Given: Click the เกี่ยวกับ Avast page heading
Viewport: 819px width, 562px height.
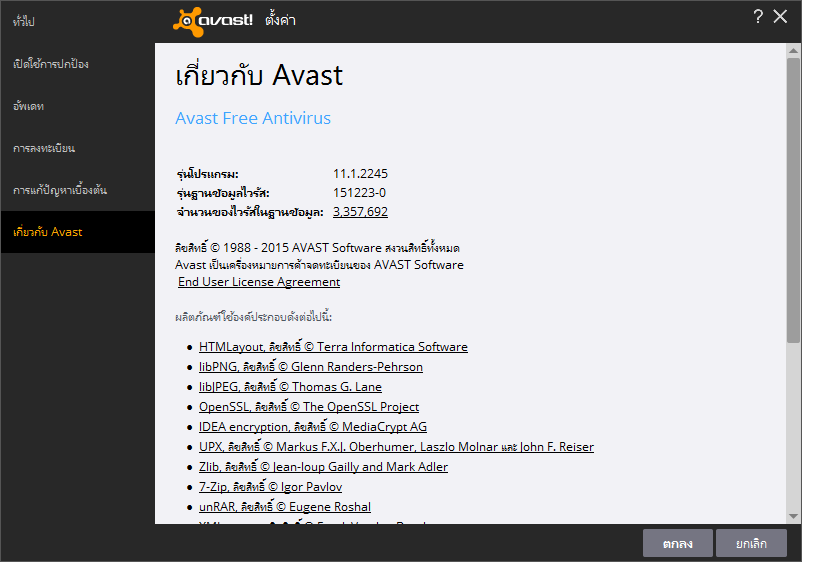Looking at the screenshot, I should 259,75.
